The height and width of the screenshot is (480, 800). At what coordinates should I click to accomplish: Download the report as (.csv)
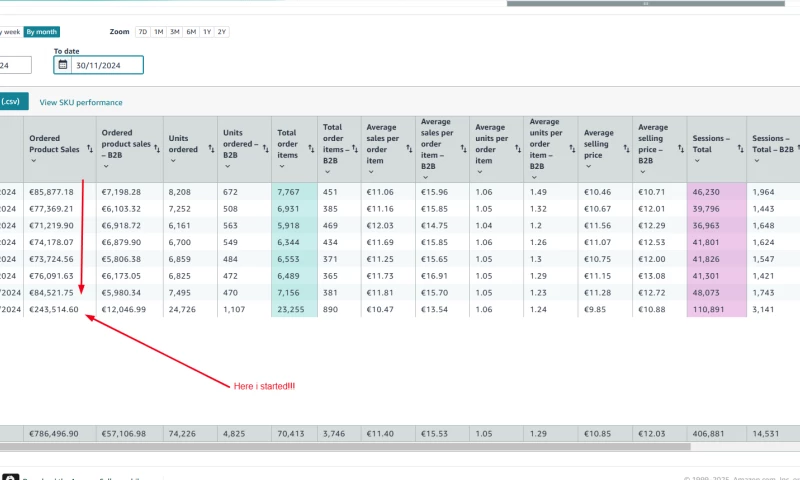[13, 102]
